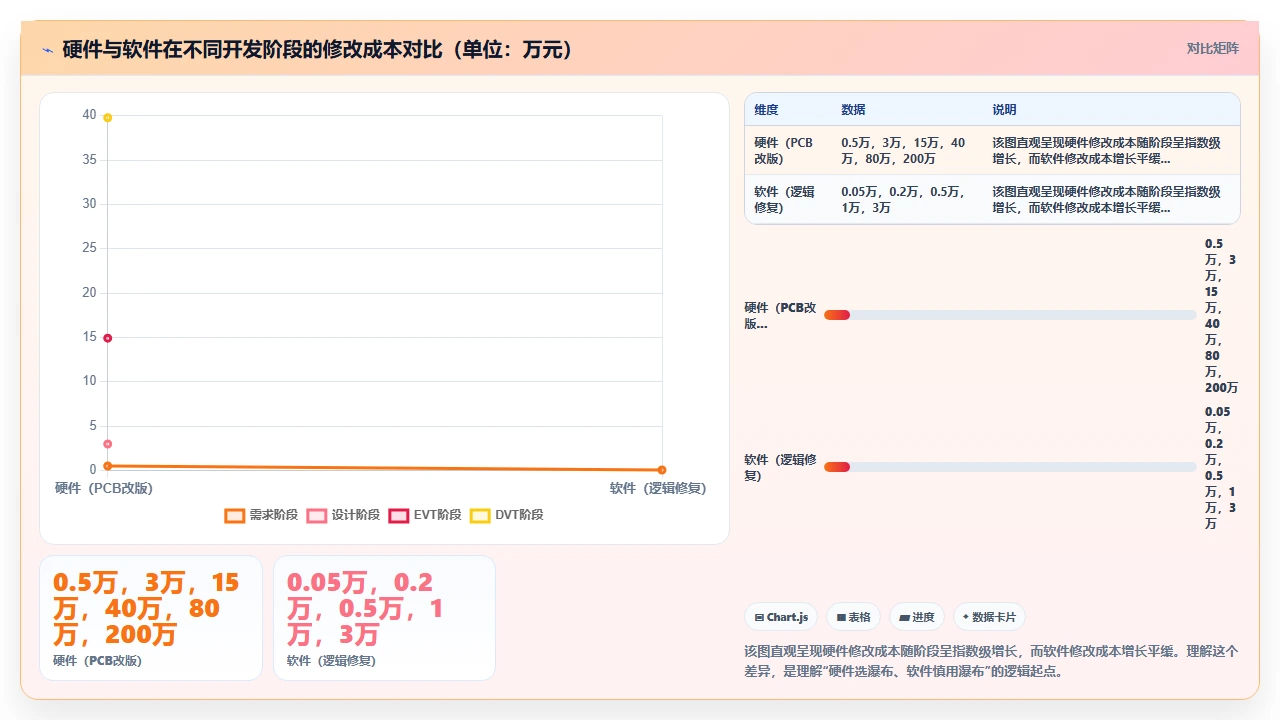Toggle the EVT阶段 legend item

[x=425, y=515]
